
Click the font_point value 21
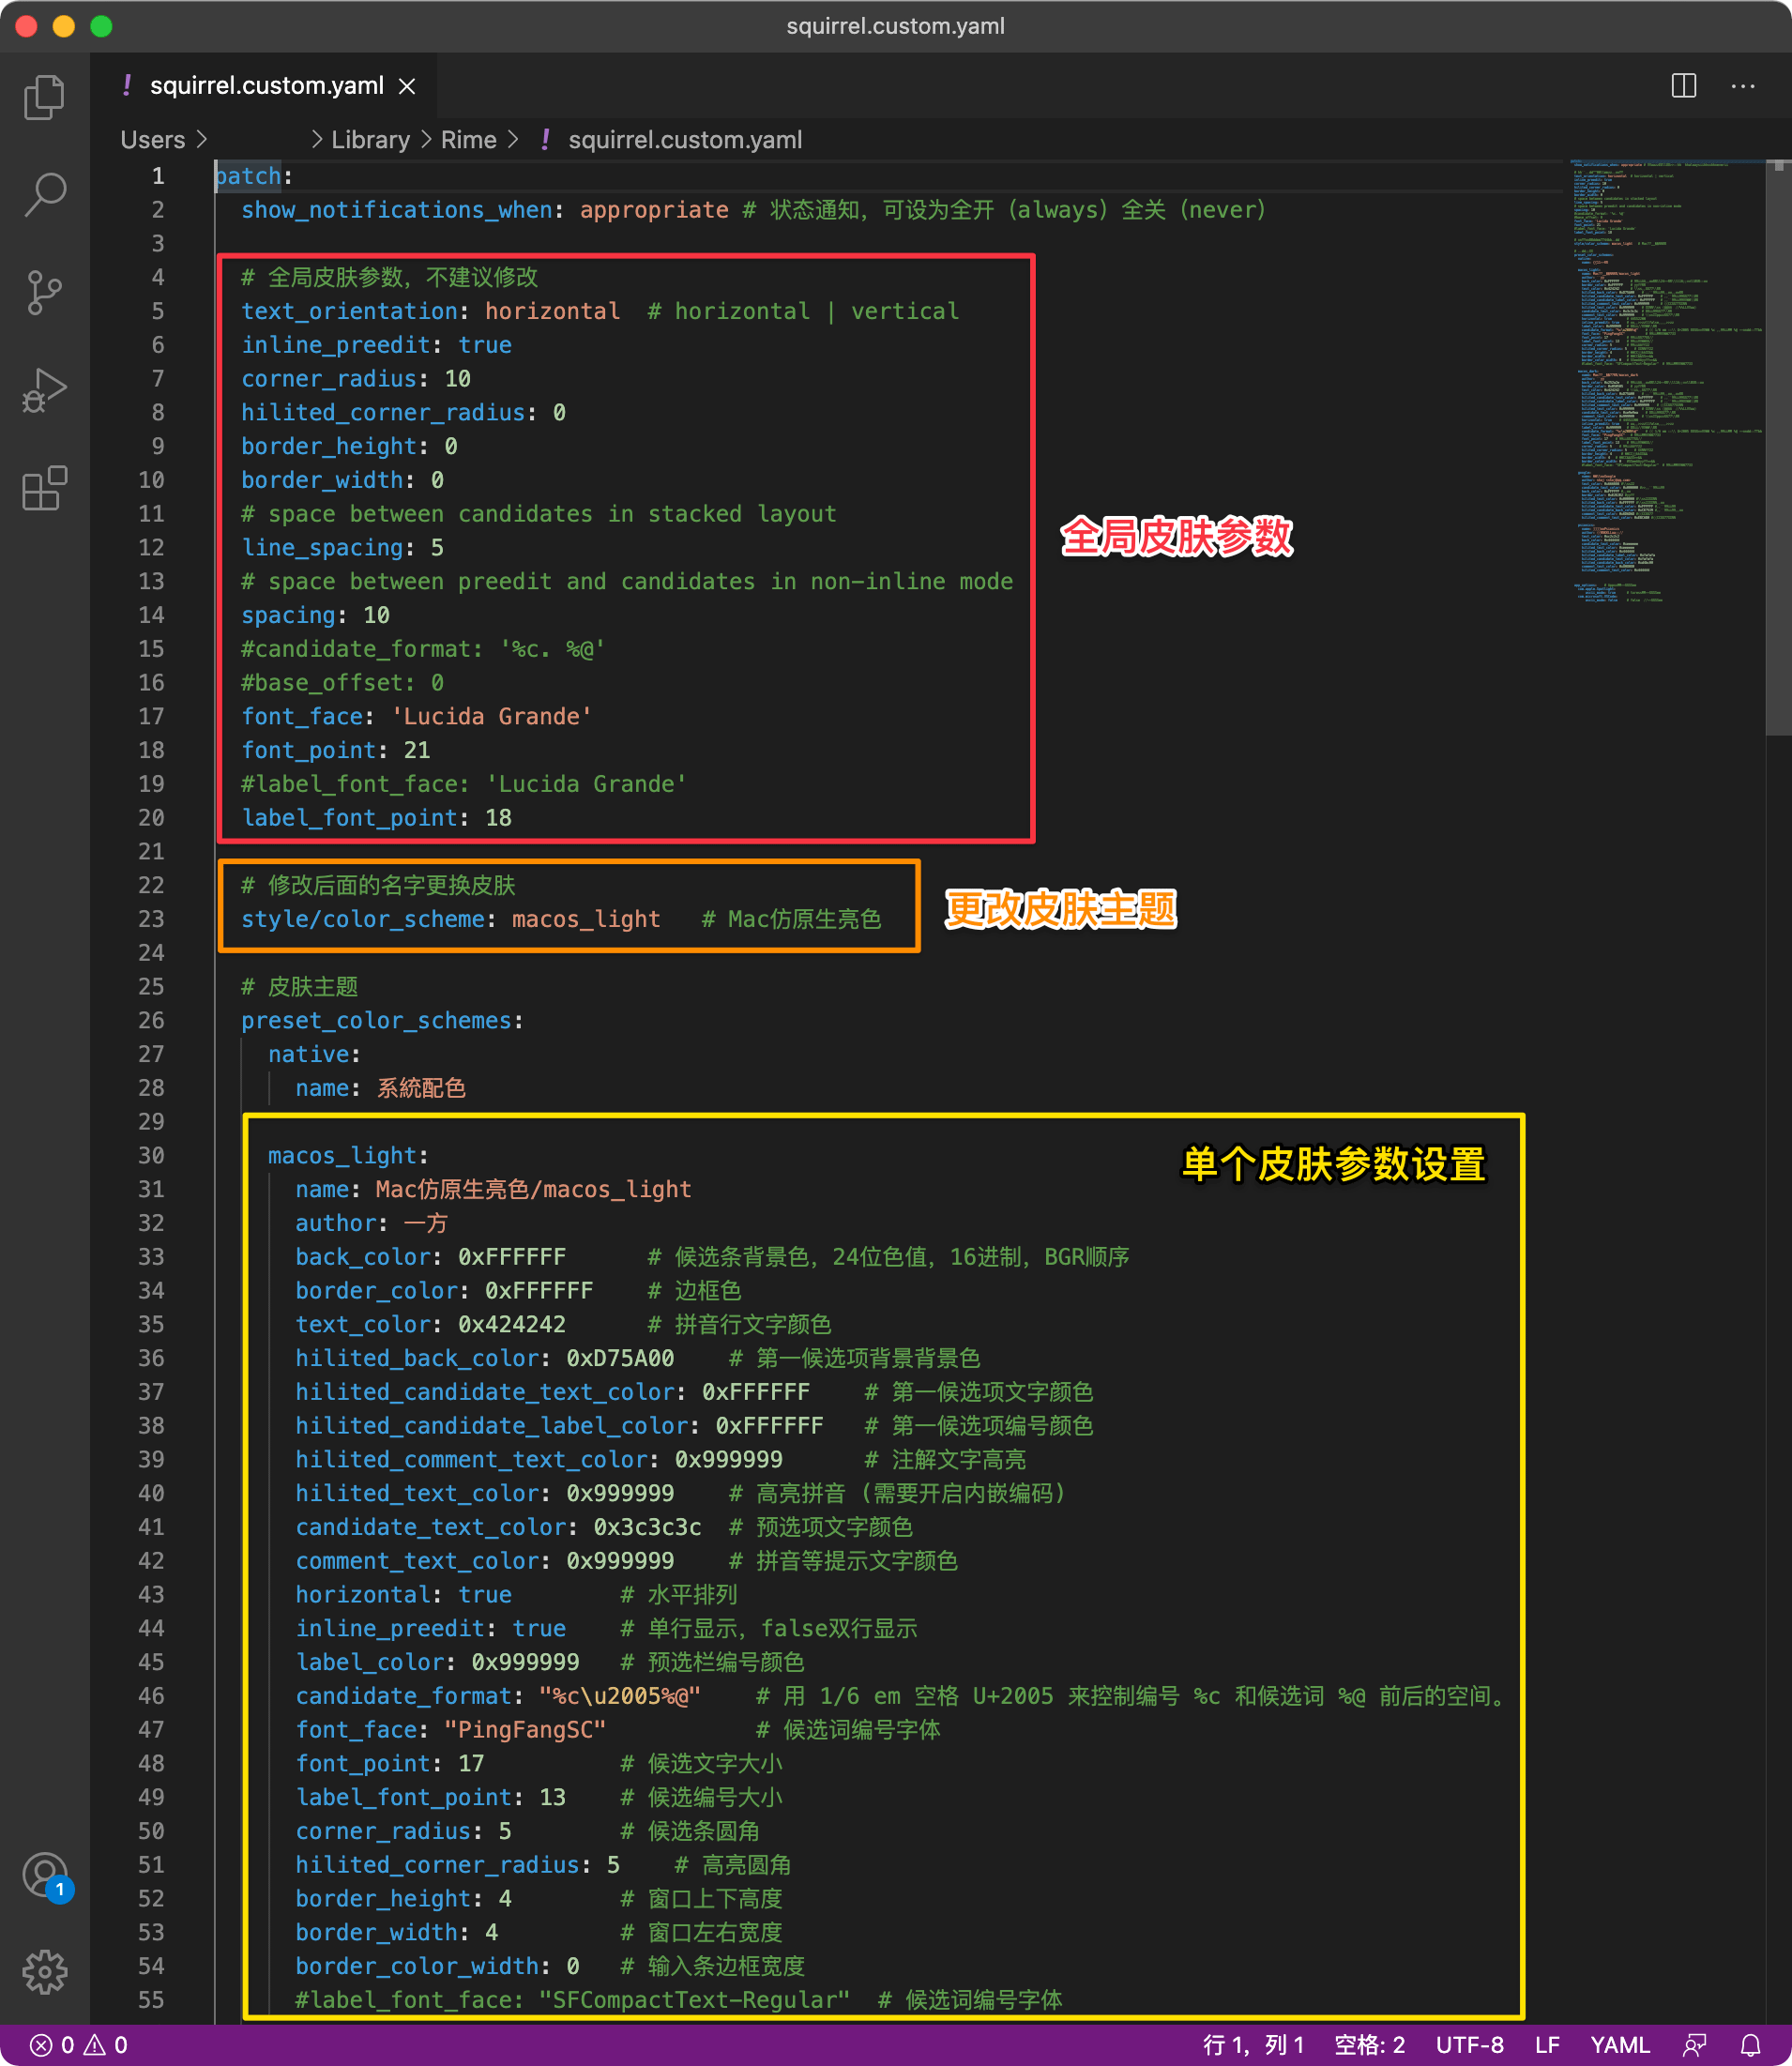[x=417, y=750]
